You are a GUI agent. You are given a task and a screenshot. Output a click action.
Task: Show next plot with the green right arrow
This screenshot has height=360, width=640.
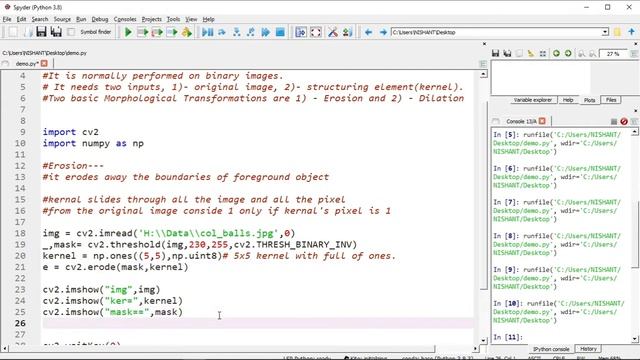coord(568,53)
